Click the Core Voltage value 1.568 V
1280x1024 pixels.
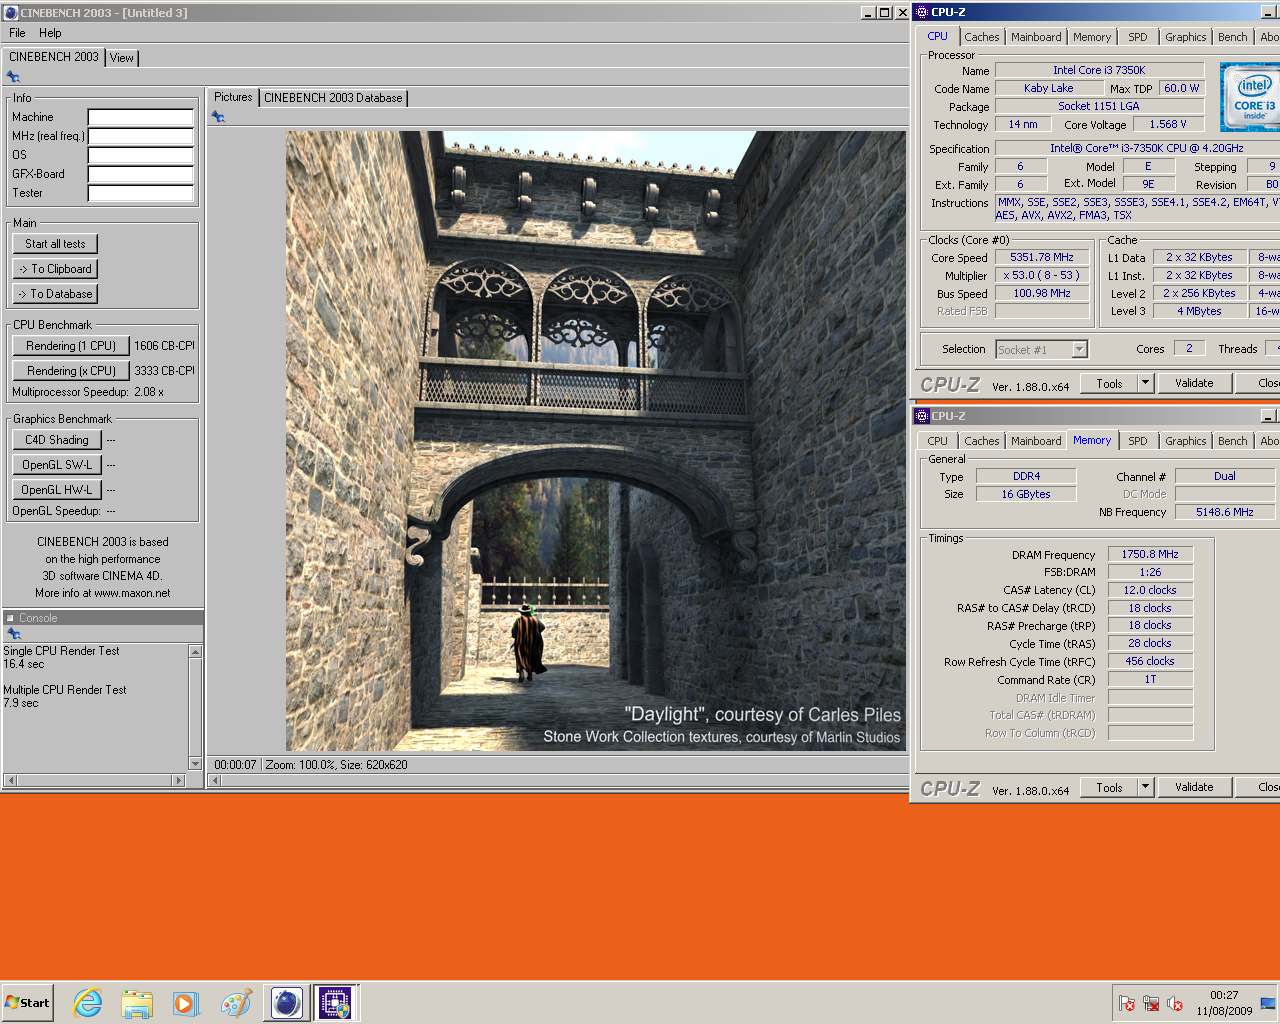(x=1168, y=124)
